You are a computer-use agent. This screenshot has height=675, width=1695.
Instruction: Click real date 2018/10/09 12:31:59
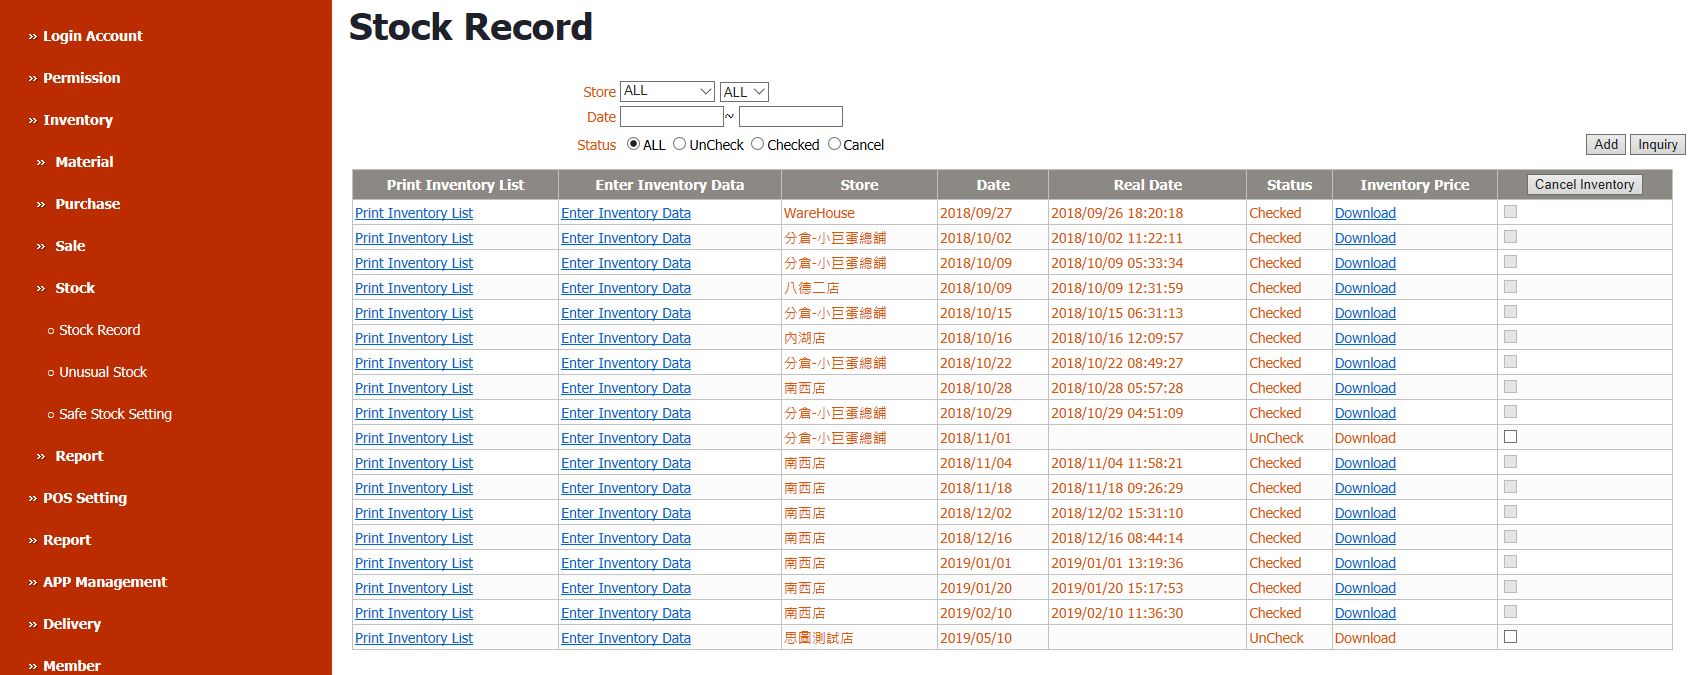[x=1116, y=288]
